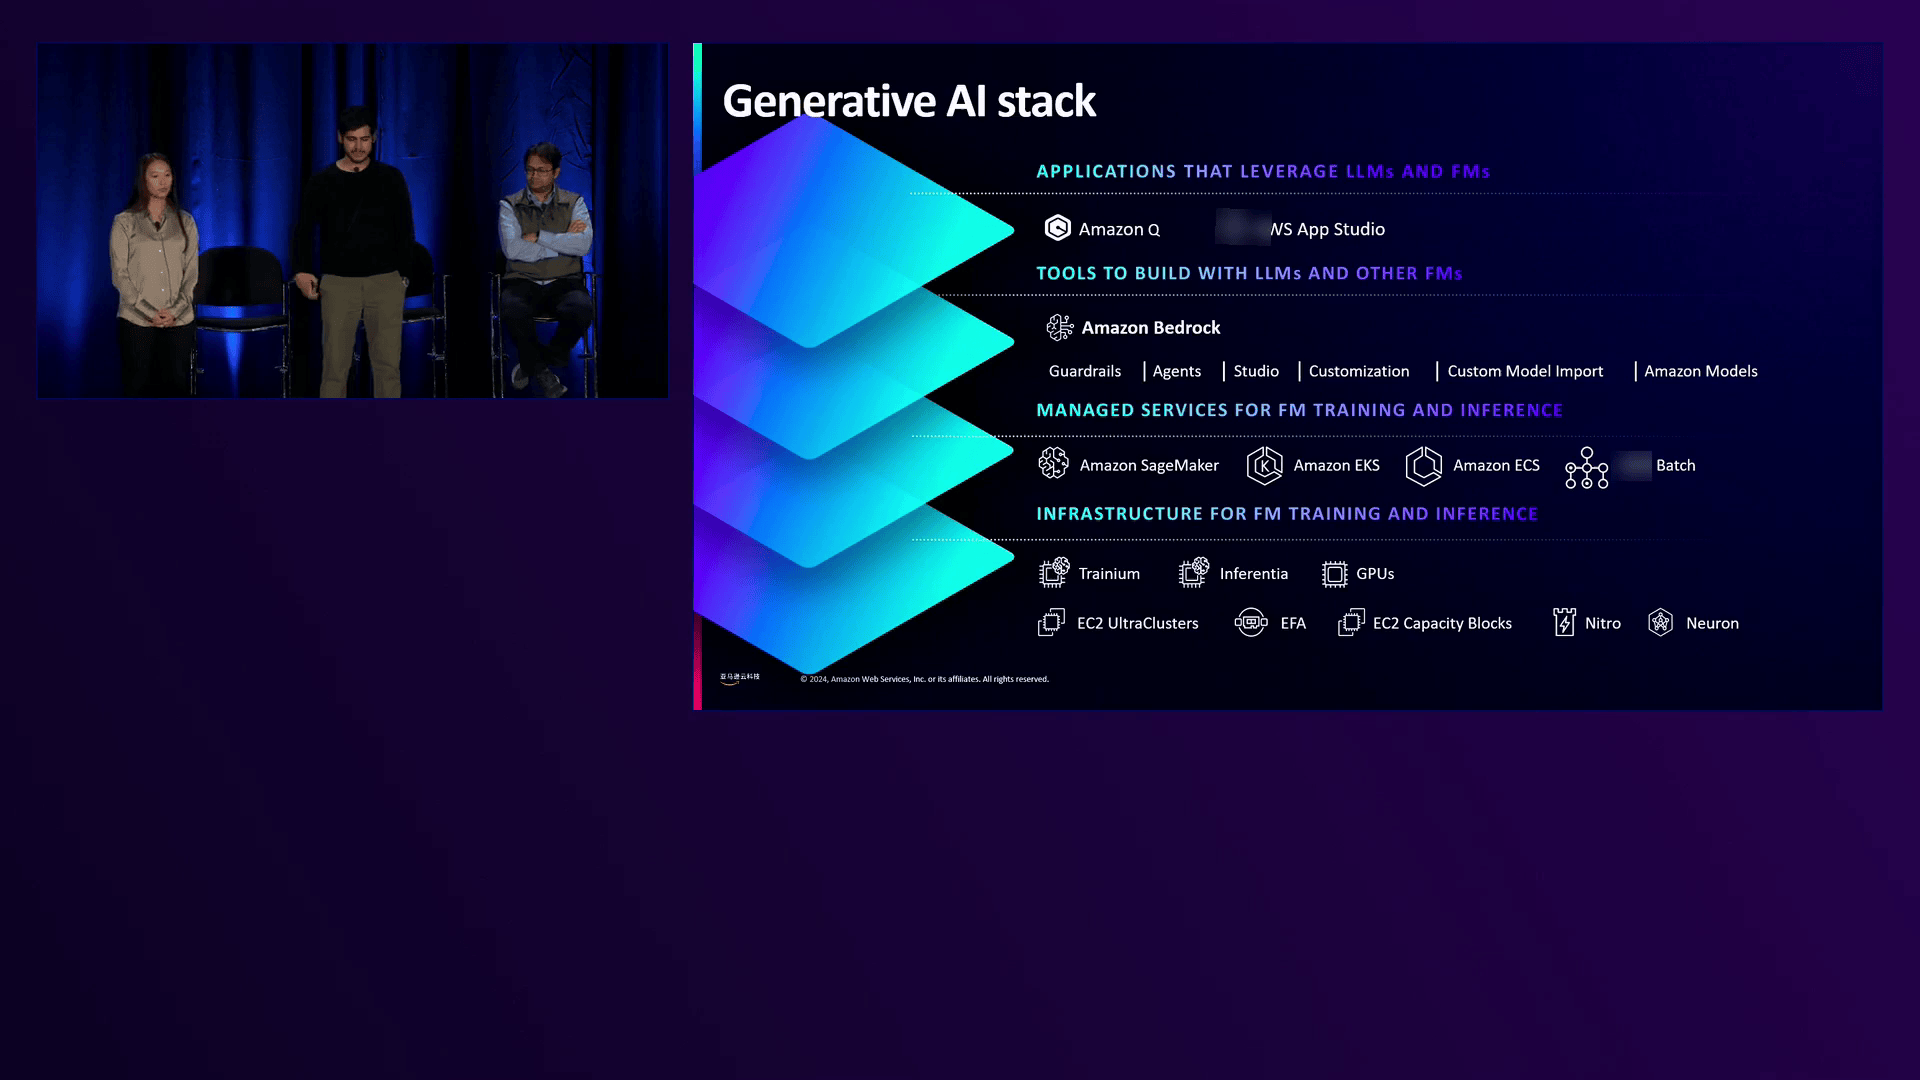Click the 'Nitro' label
The width and height of the screenshot is (1920, 1080).
1602,623
